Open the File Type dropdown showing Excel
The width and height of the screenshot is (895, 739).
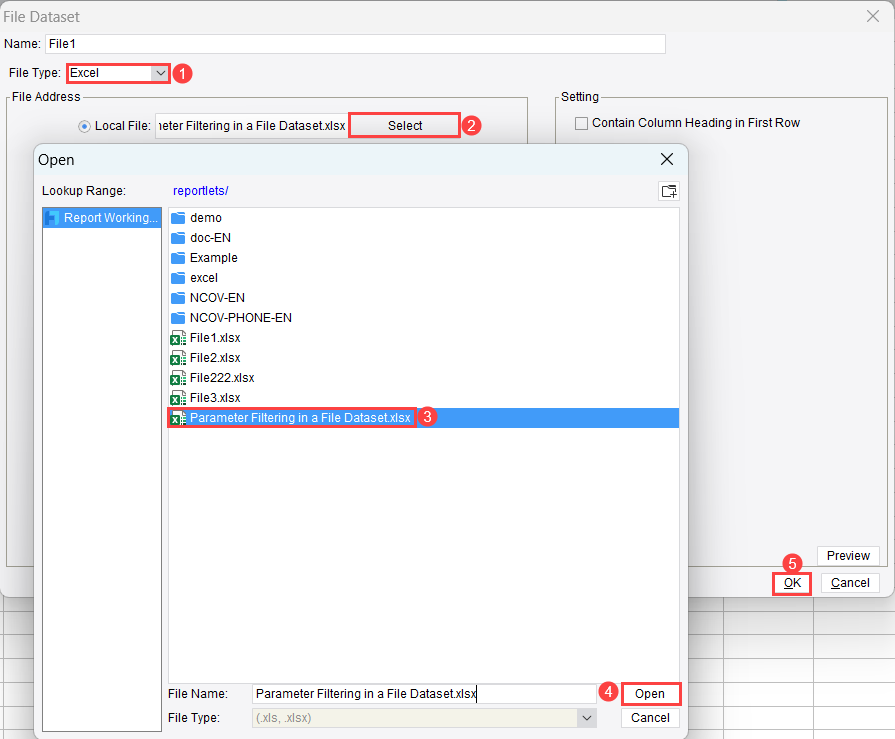click(118, 73)
